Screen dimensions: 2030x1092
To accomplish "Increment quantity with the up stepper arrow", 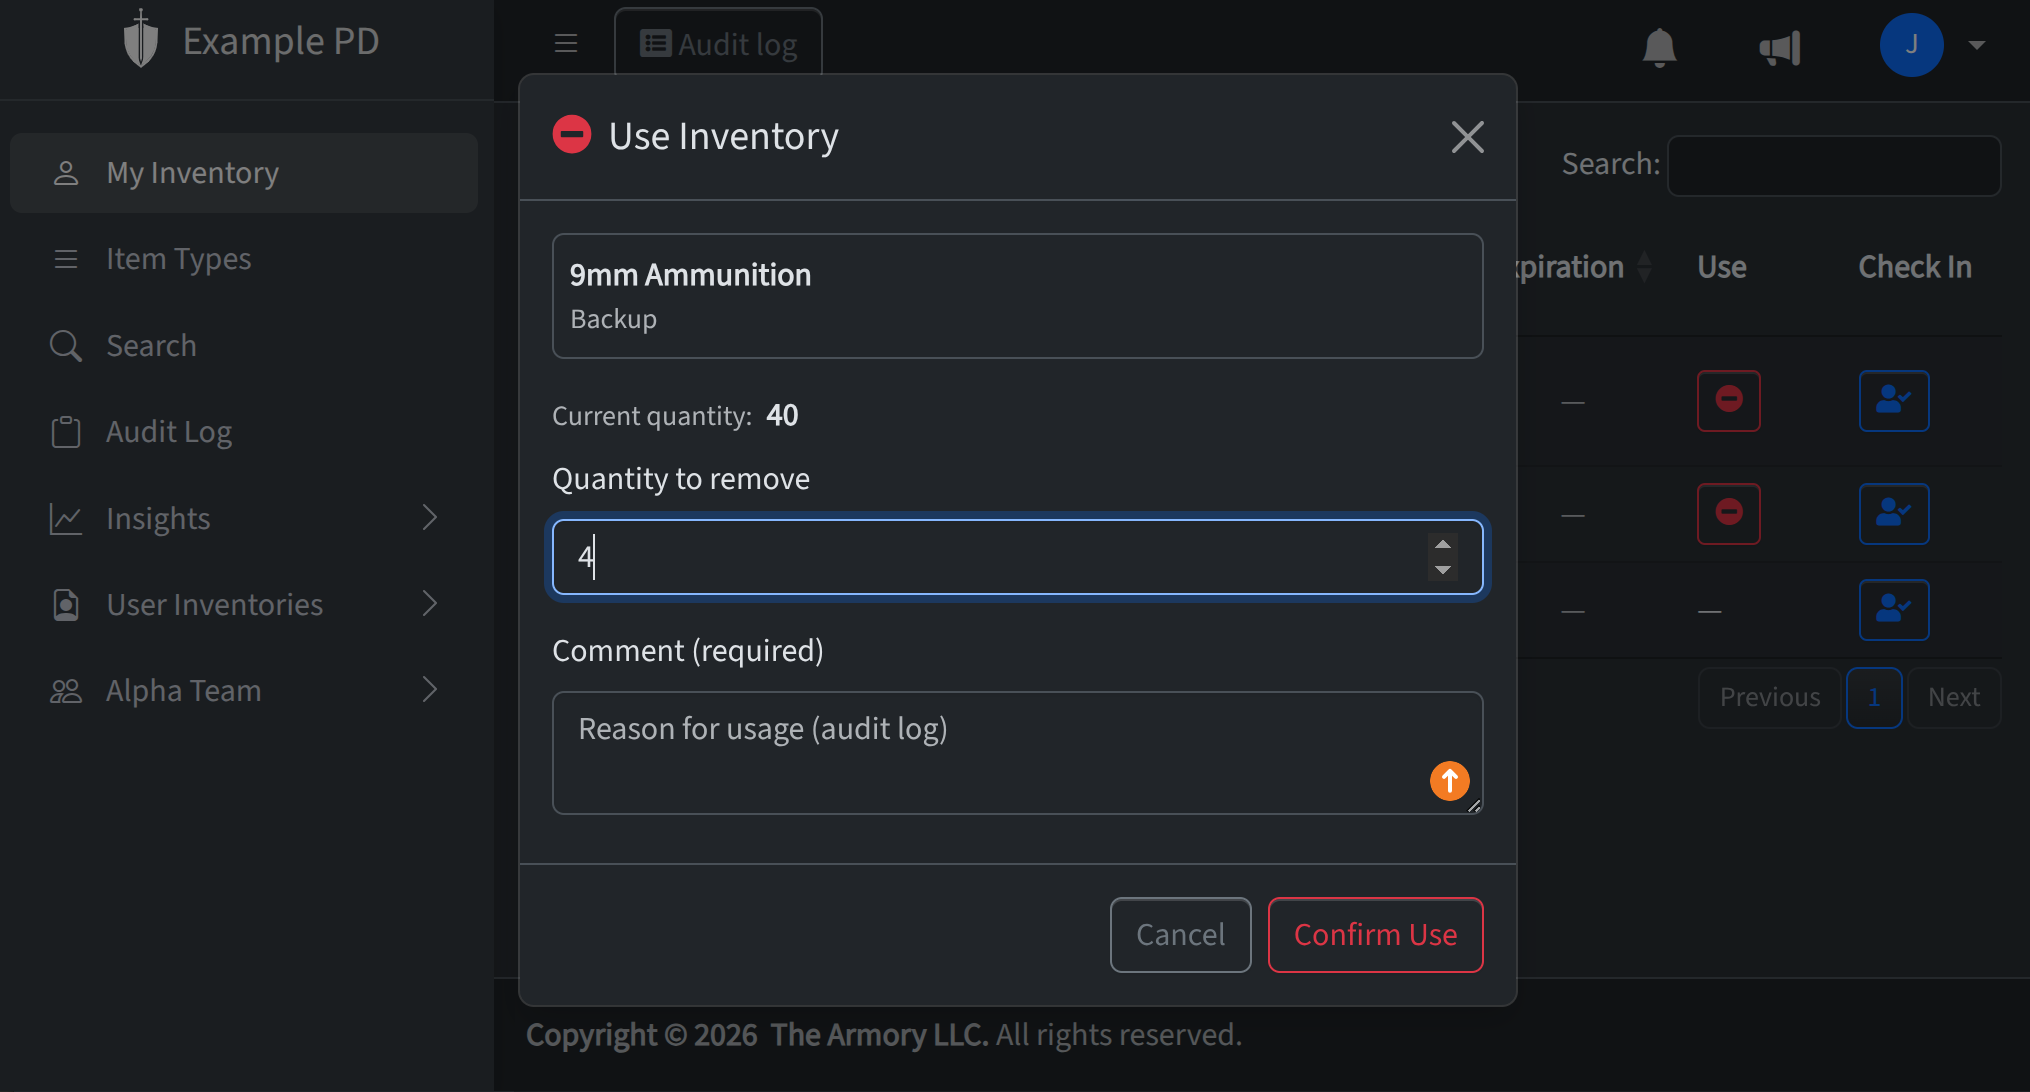I will click(x=1443, y=544).
